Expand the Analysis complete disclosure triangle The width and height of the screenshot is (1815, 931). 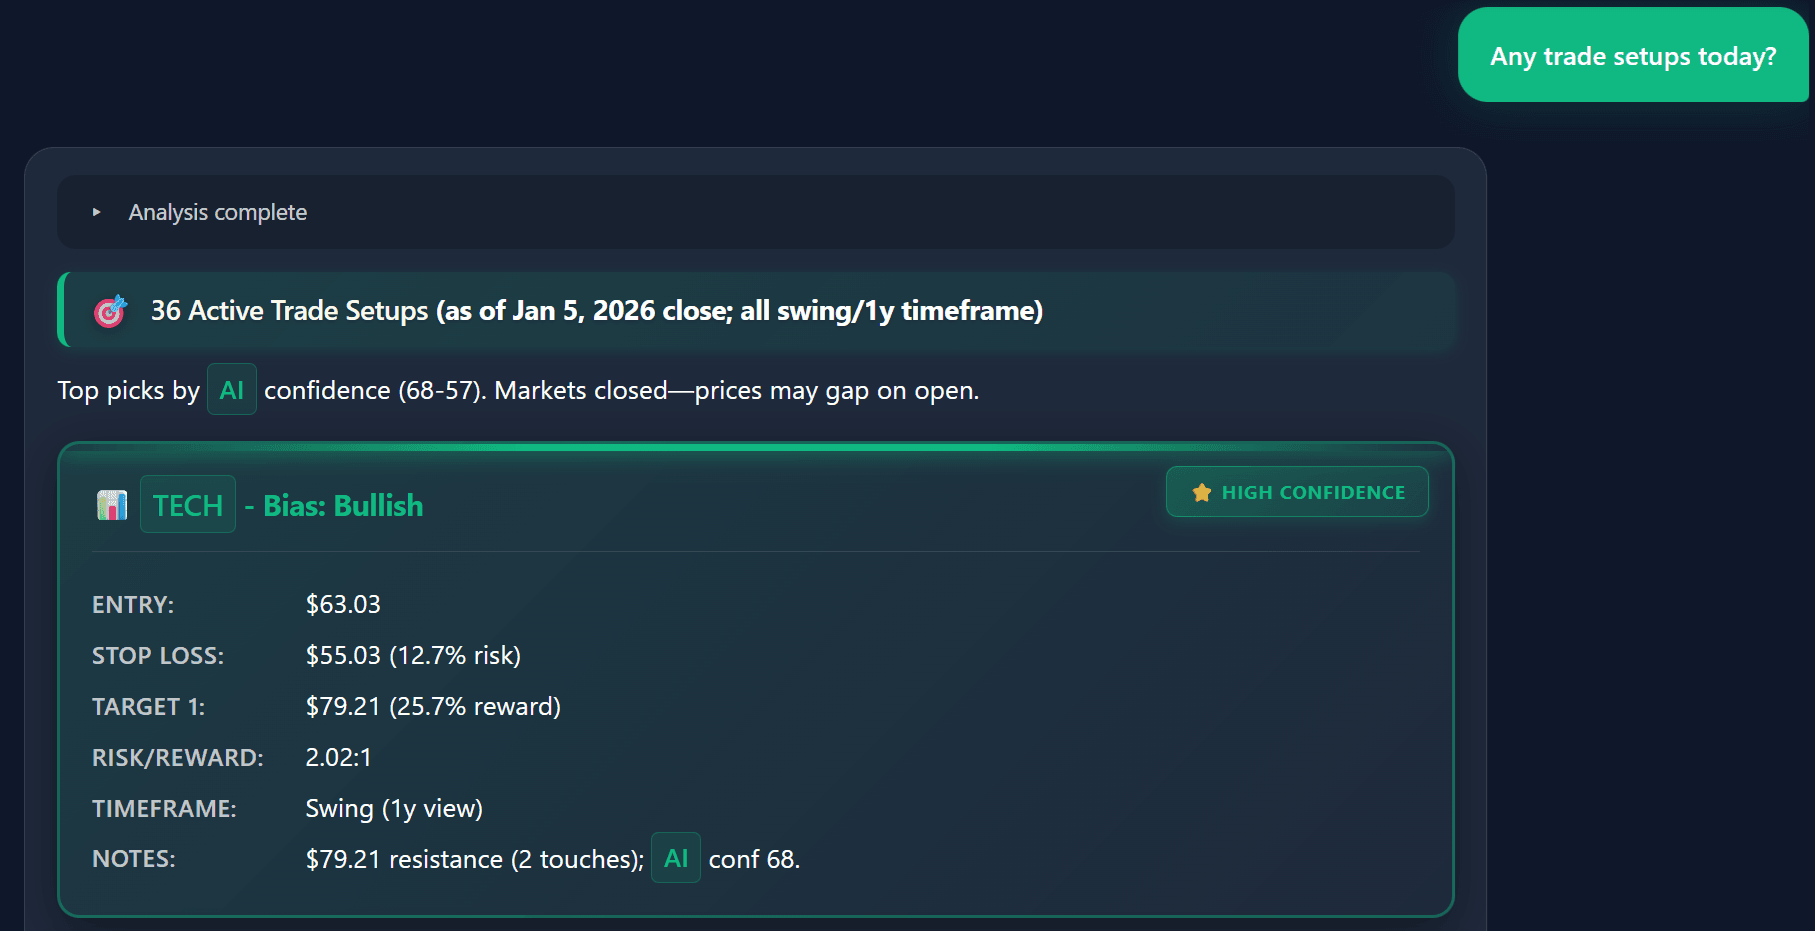(96, 212)
